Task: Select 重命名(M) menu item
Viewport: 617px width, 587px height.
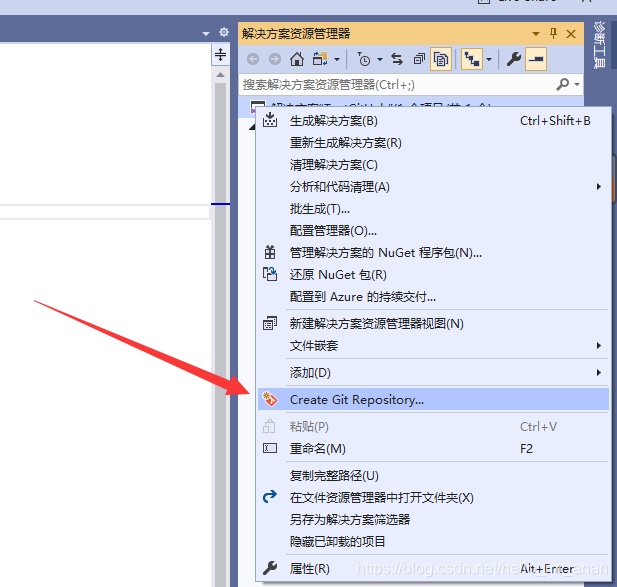Action: point(433,449)
